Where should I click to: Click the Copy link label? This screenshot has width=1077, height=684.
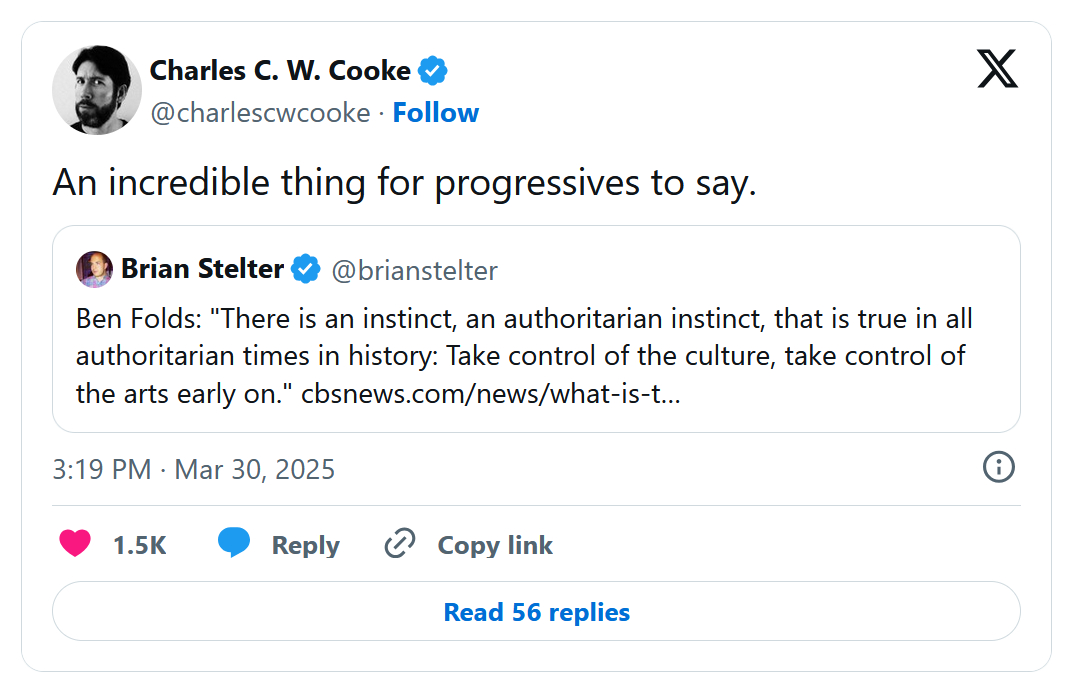pyautogui.click(x=495, y=545)
